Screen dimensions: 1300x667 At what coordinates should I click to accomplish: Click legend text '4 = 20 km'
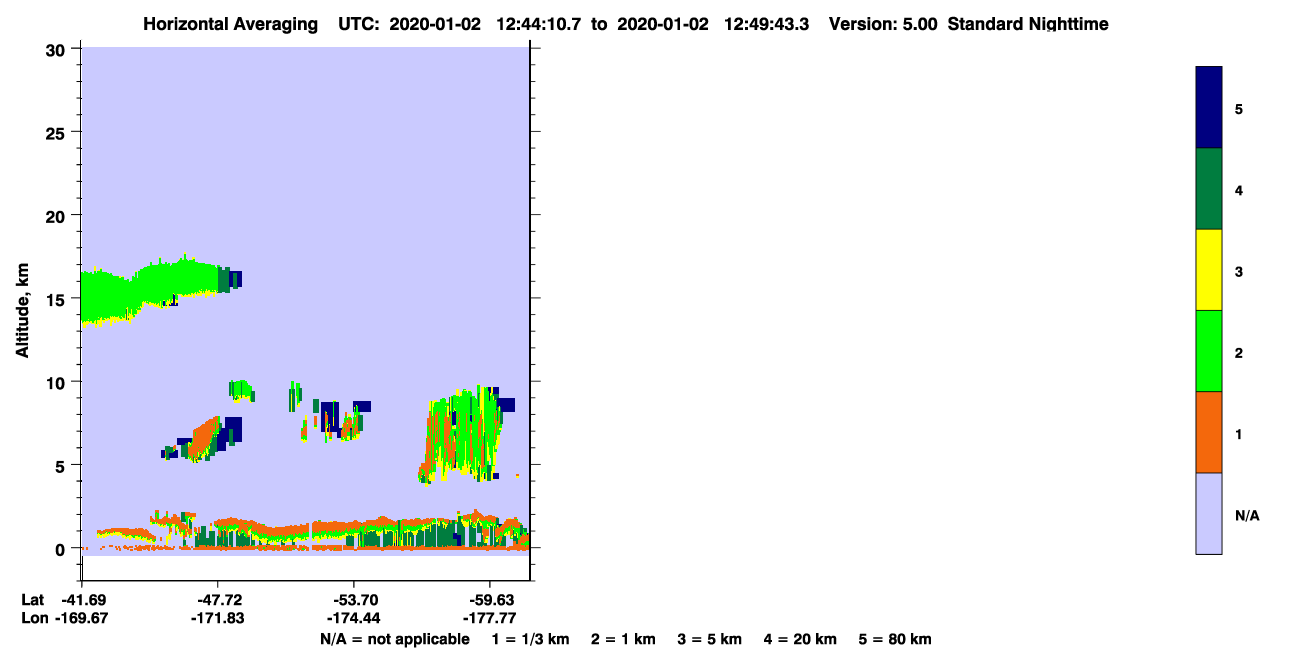[x=801, y=639]
